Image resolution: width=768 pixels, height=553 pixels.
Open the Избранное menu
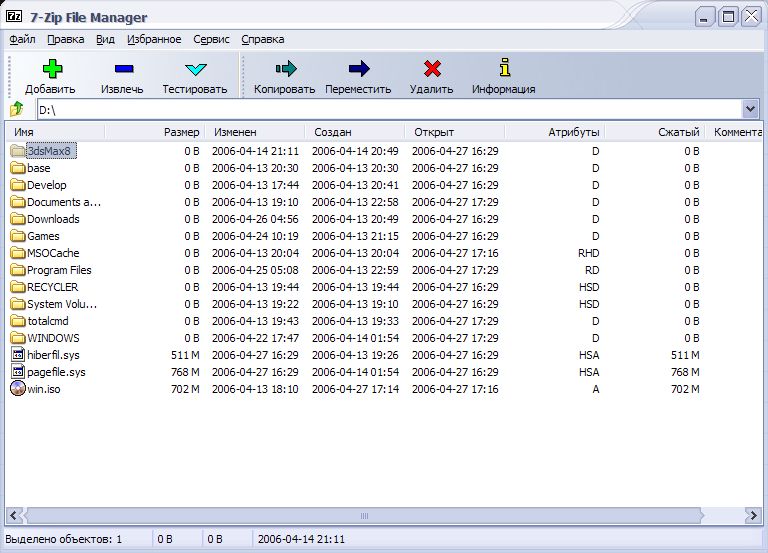click(x=154, y=39)
